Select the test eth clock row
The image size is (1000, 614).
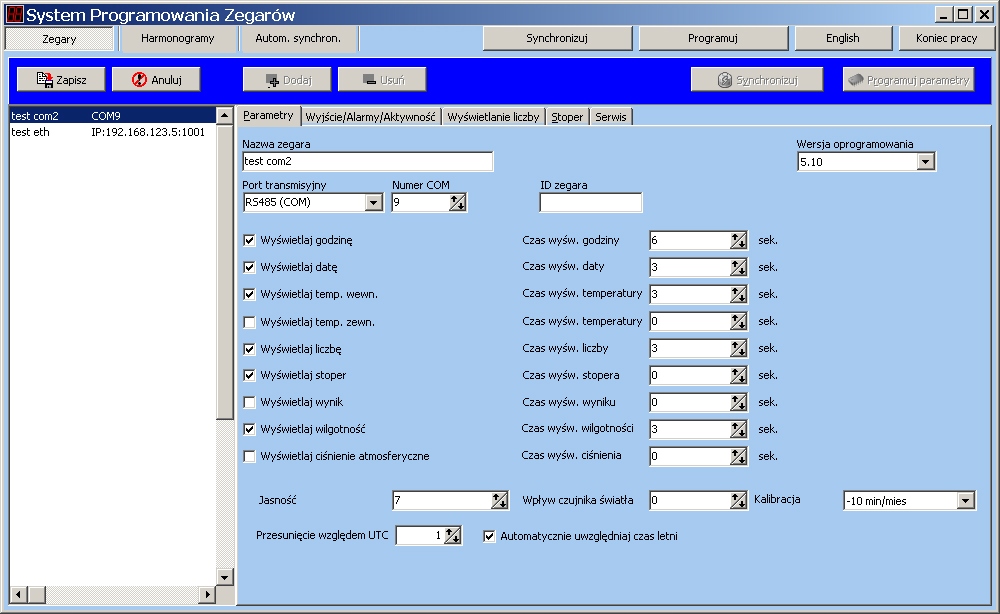point(113,132)
